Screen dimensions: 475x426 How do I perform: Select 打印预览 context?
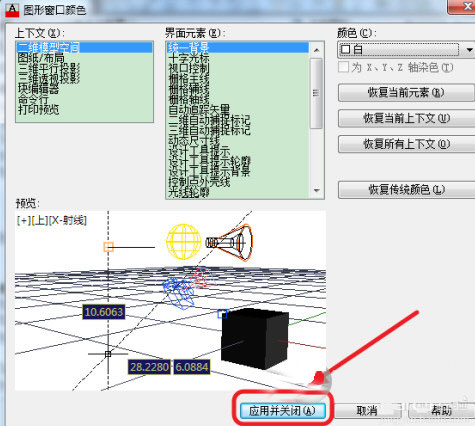[x=84, y=109]
